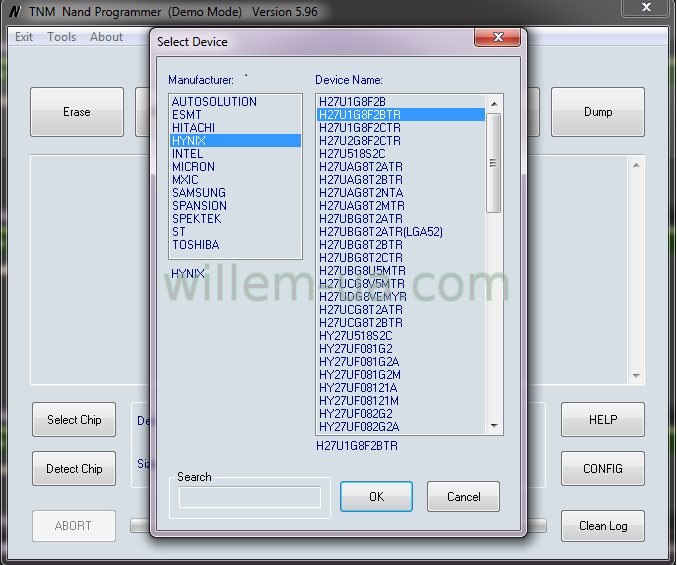The height and width of the screenshot is (565, 677).
Task: Select device H27U1G8F2CTR
Action: [x=401, y=128]
